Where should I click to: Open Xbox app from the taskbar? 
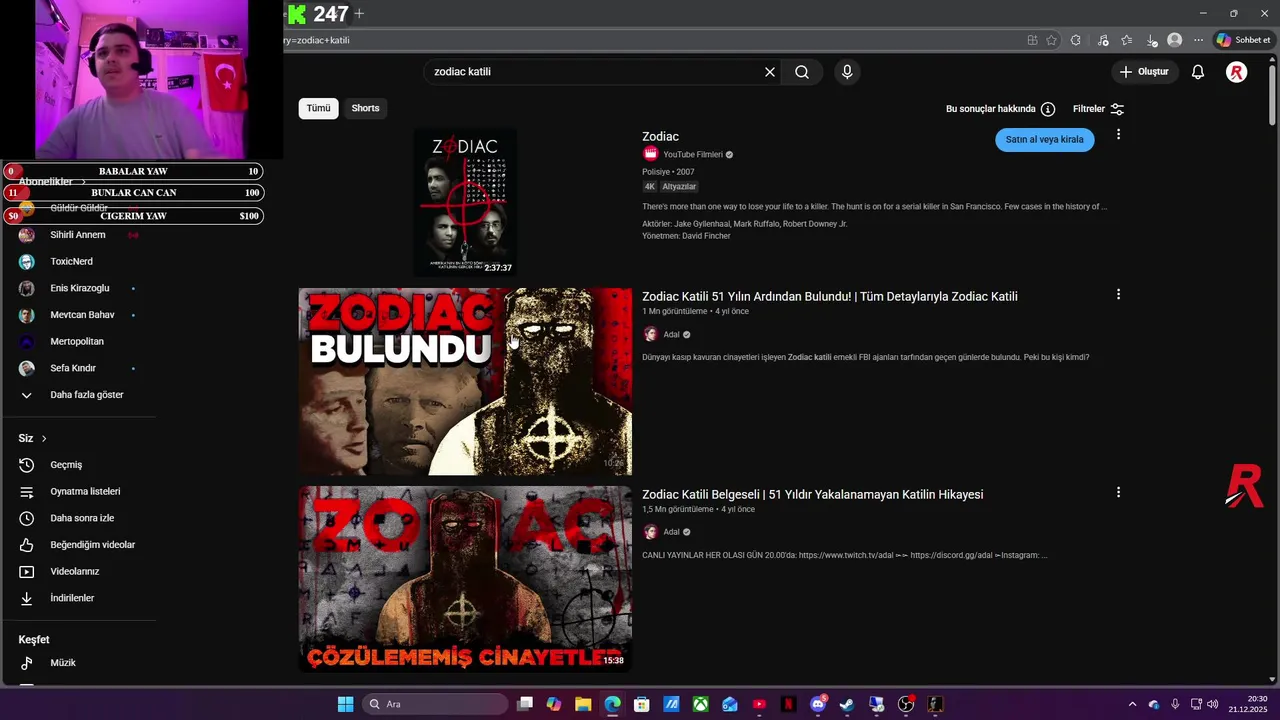point(701,704)
